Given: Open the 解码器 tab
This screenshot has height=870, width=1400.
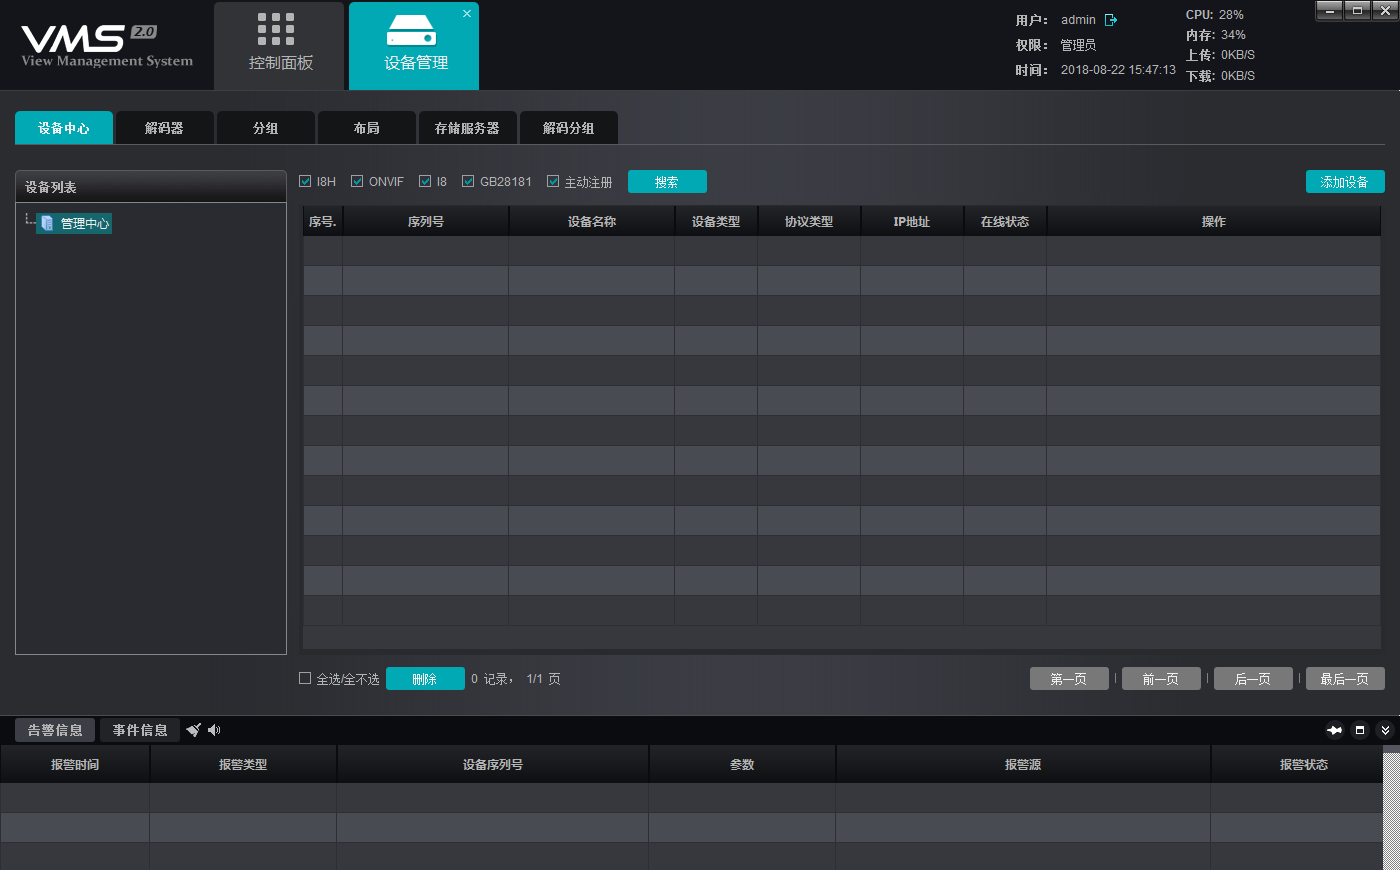Looking at the screenshot, I should (164, 128).
